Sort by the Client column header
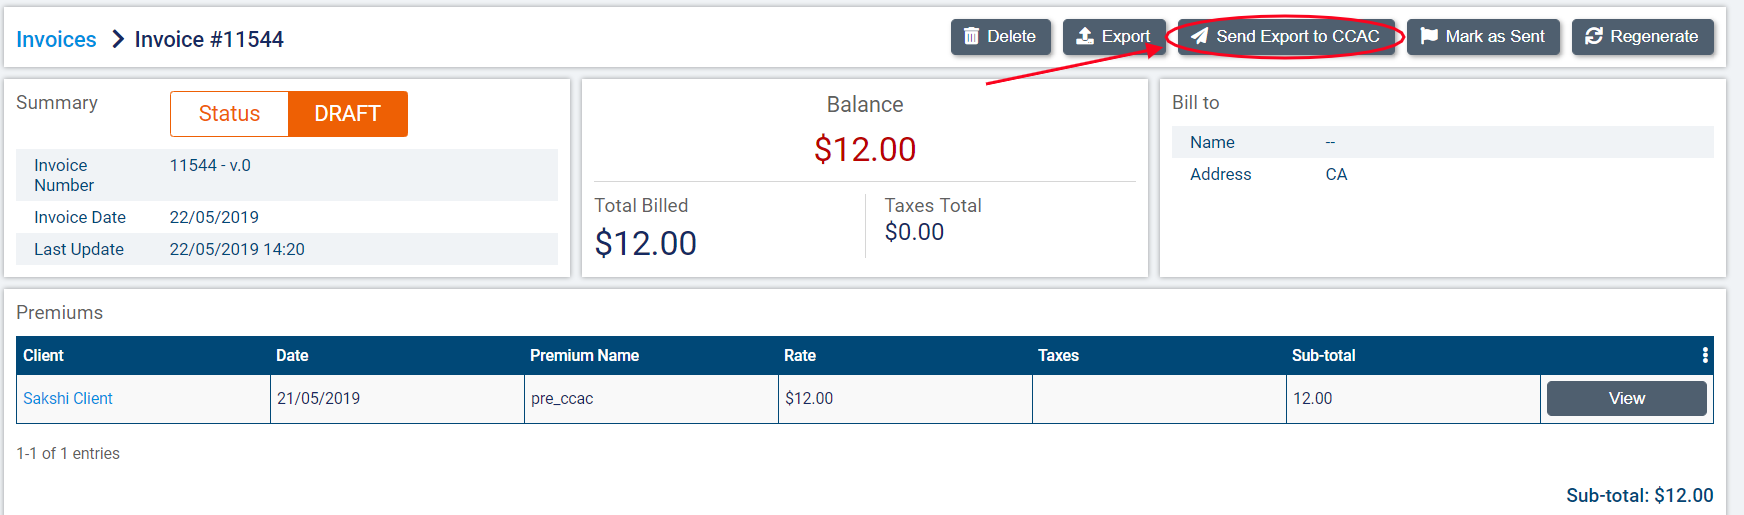1744x515 pixels. point(44,355)
